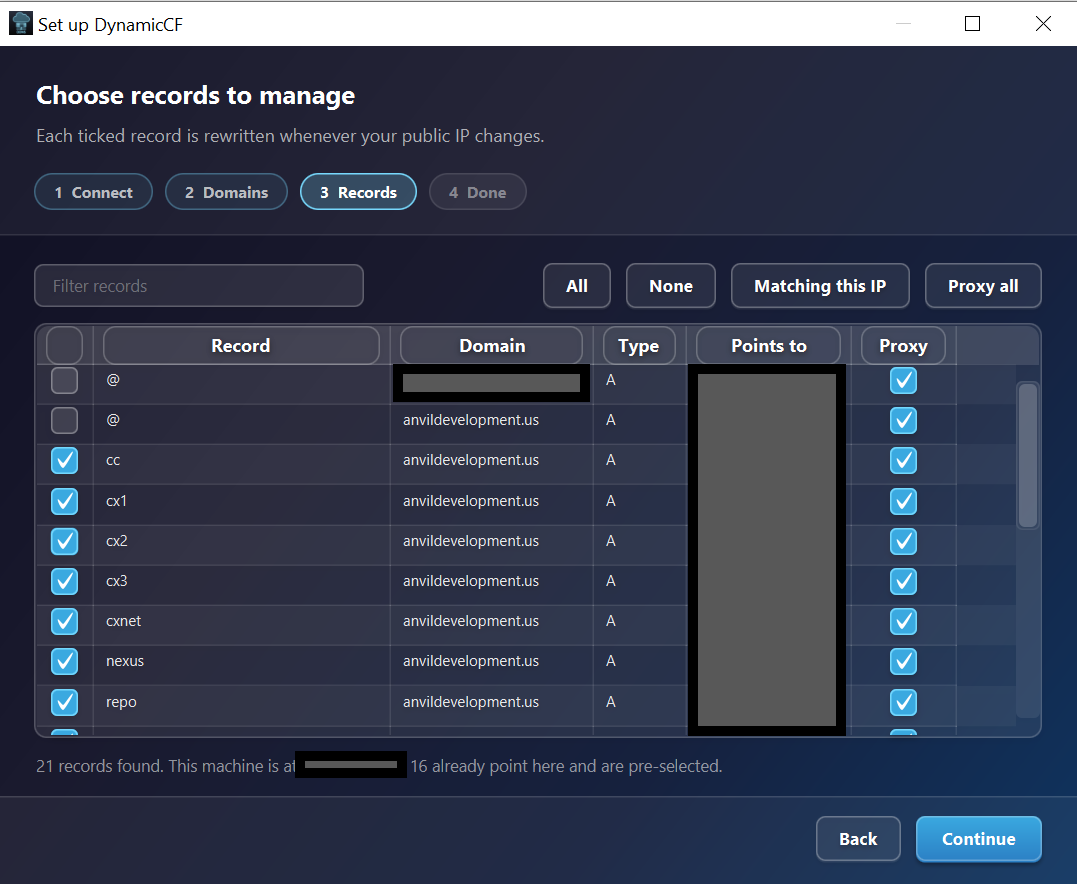This screenshot has height=884, width=1077.
Task: Sort by the Proxy column header
Action: pos(903,345)
